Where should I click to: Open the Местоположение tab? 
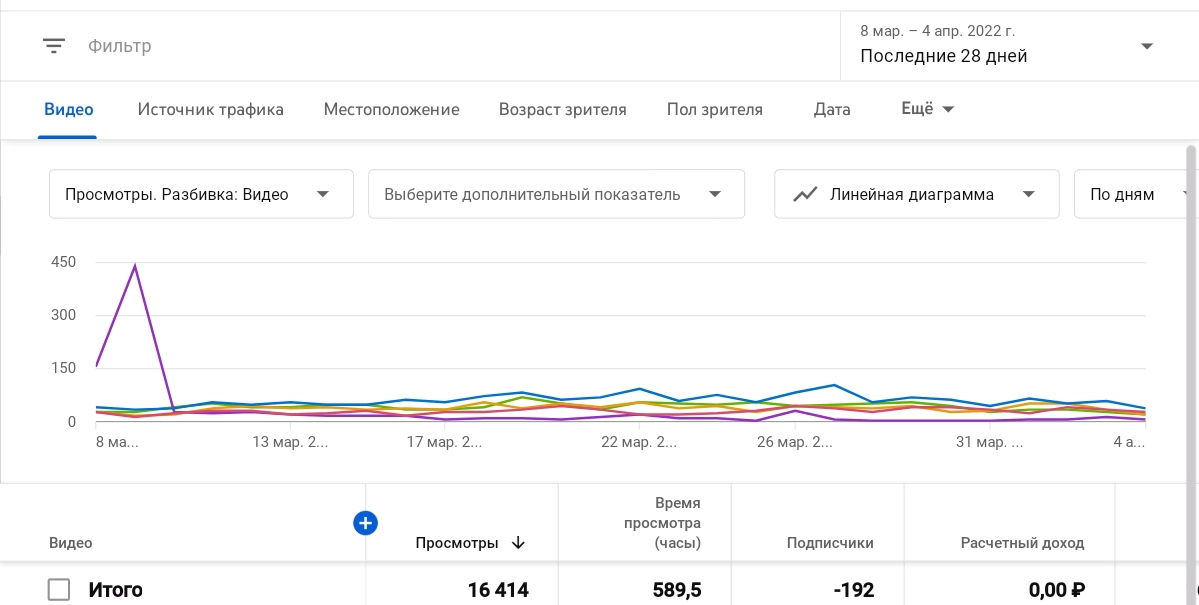[391, 110]
